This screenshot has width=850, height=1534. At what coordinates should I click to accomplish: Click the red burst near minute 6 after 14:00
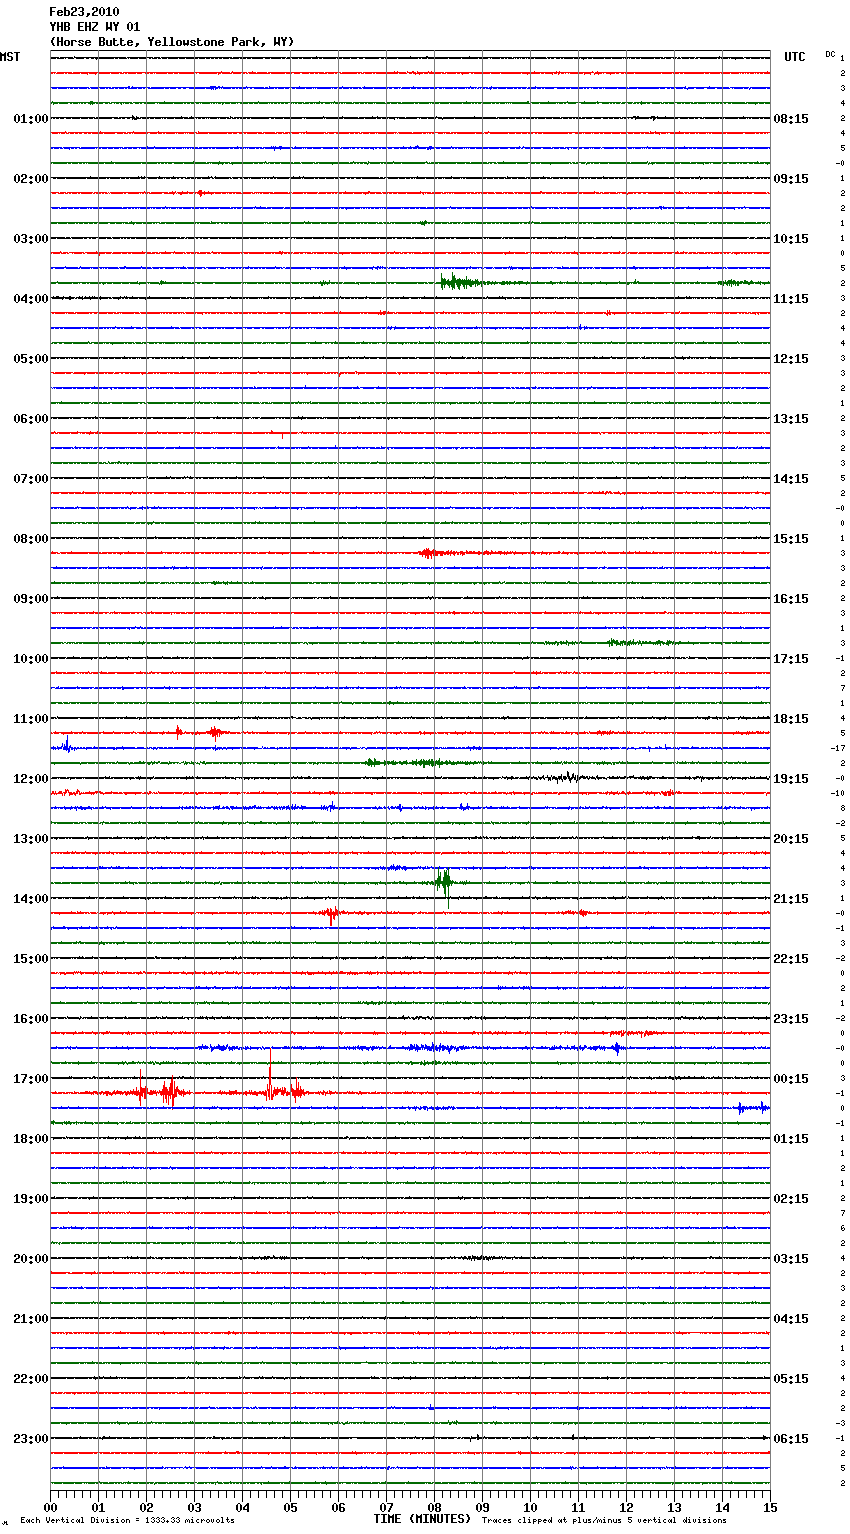[x=331, y=913]
